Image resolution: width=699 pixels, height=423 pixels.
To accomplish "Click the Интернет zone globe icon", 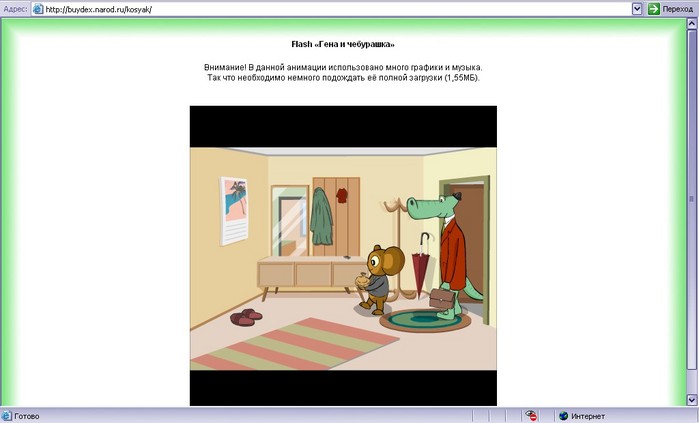I will [563, 416].
